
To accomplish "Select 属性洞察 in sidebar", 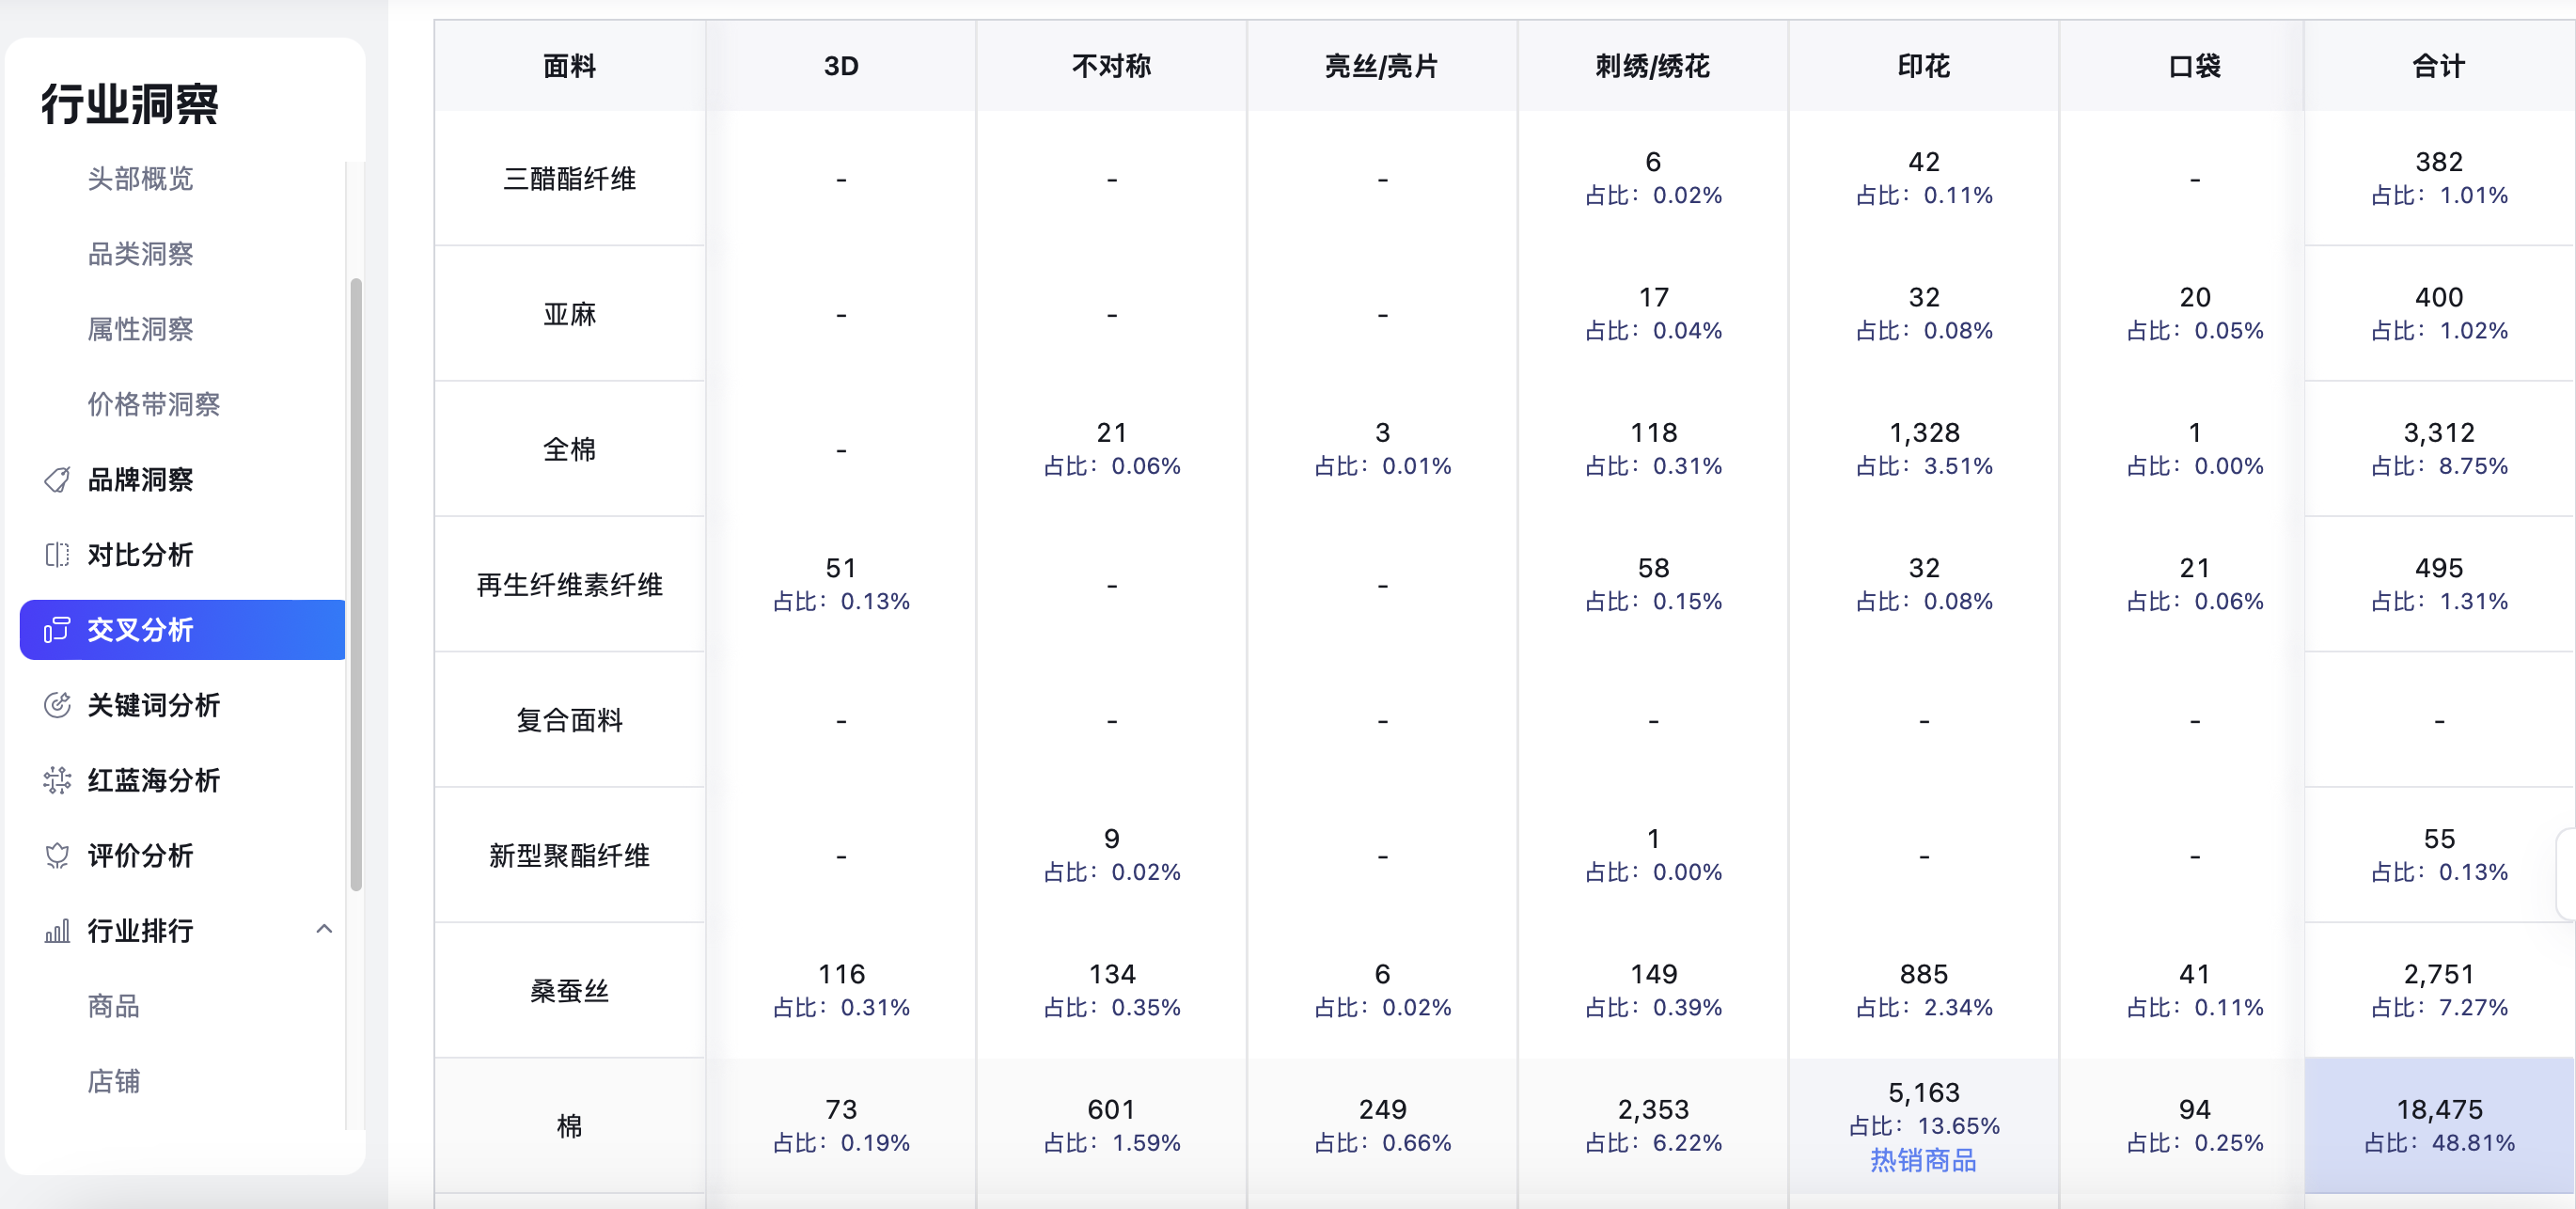I will [x=140, y=329].
